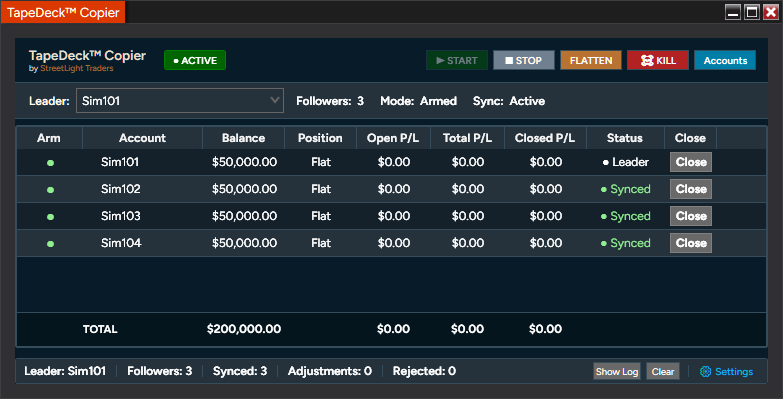783x399 pixels.
Task: Click Leader: Sim101 in status bar
Action: pyautogui.click(x=65, y=371)
